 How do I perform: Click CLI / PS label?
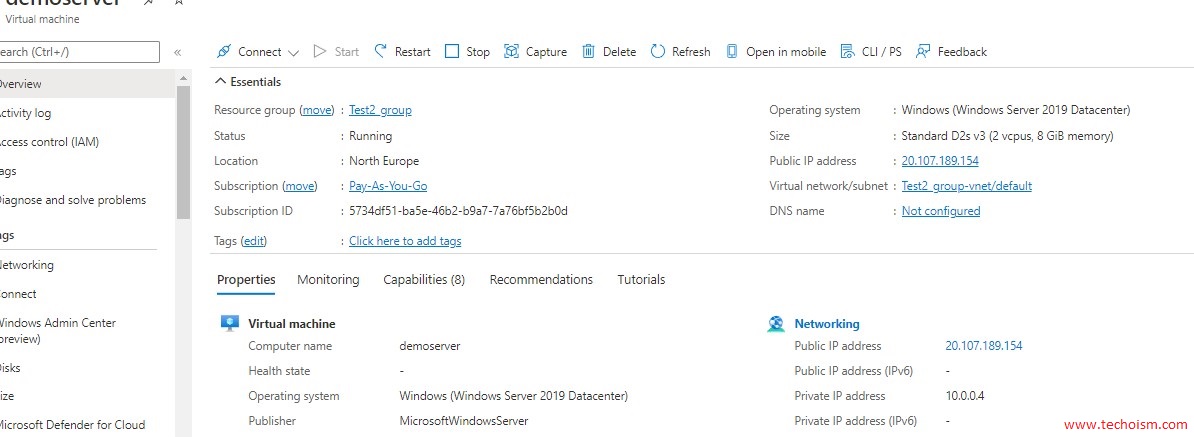882,52
